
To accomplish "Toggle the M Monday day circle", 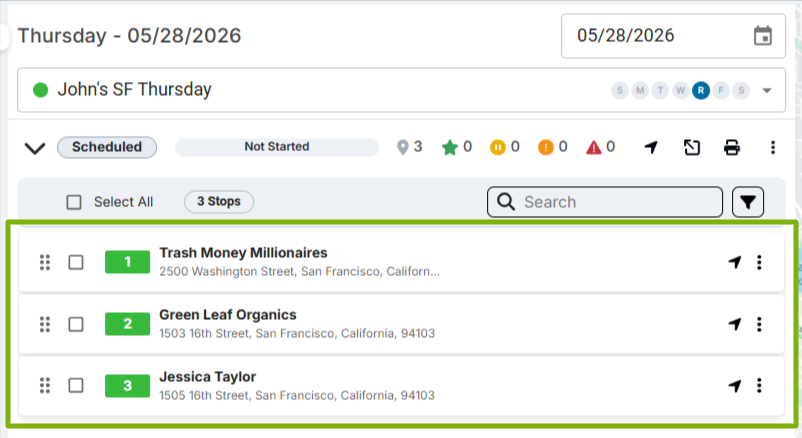I will (640, 91).
